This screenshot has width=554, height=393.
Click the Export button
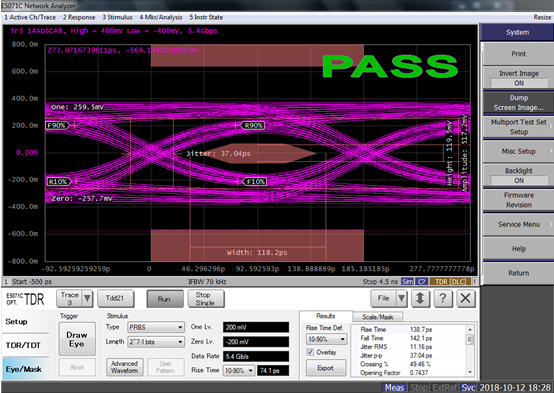[325, 368]
